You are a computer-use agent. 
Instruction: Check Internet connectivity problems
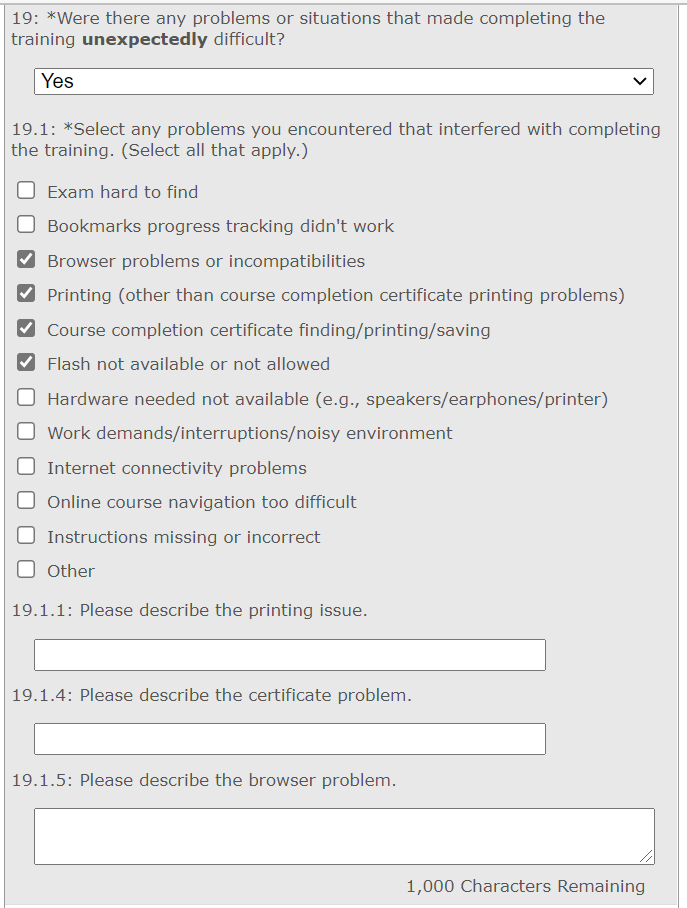(26, 467)
